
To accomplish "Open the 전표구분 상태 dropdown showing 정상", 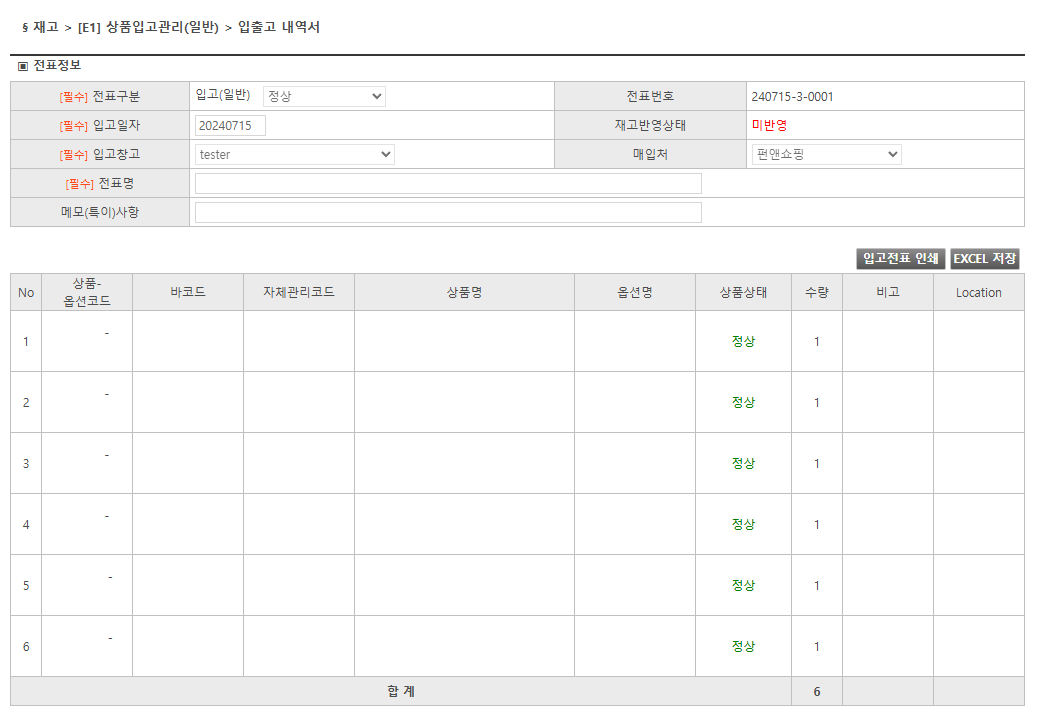I will [322, 96].
